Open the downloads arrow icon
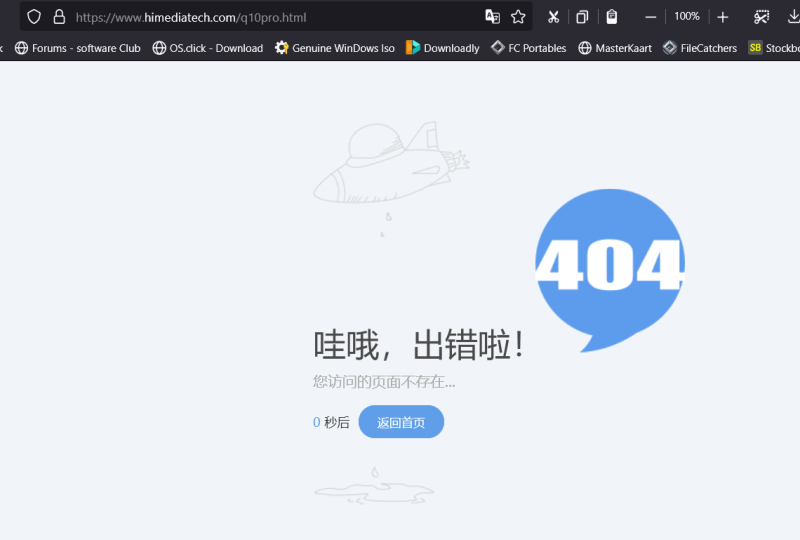 pyautogui.click(x=791, y=17)
